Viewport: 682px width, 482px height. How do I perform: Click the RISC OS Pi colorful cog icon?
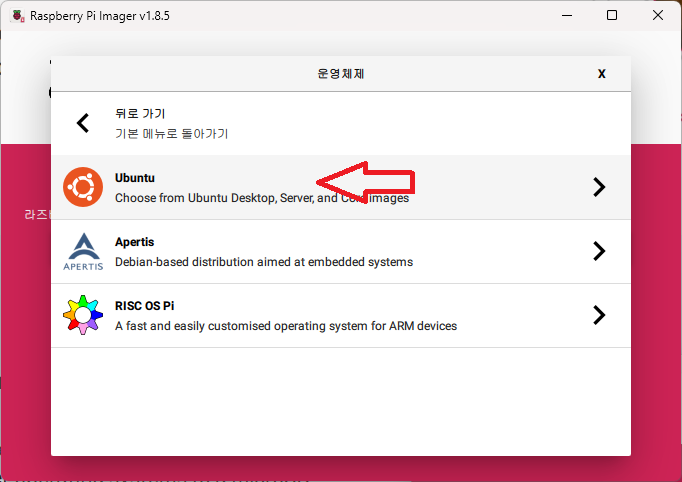pos(83,315)
